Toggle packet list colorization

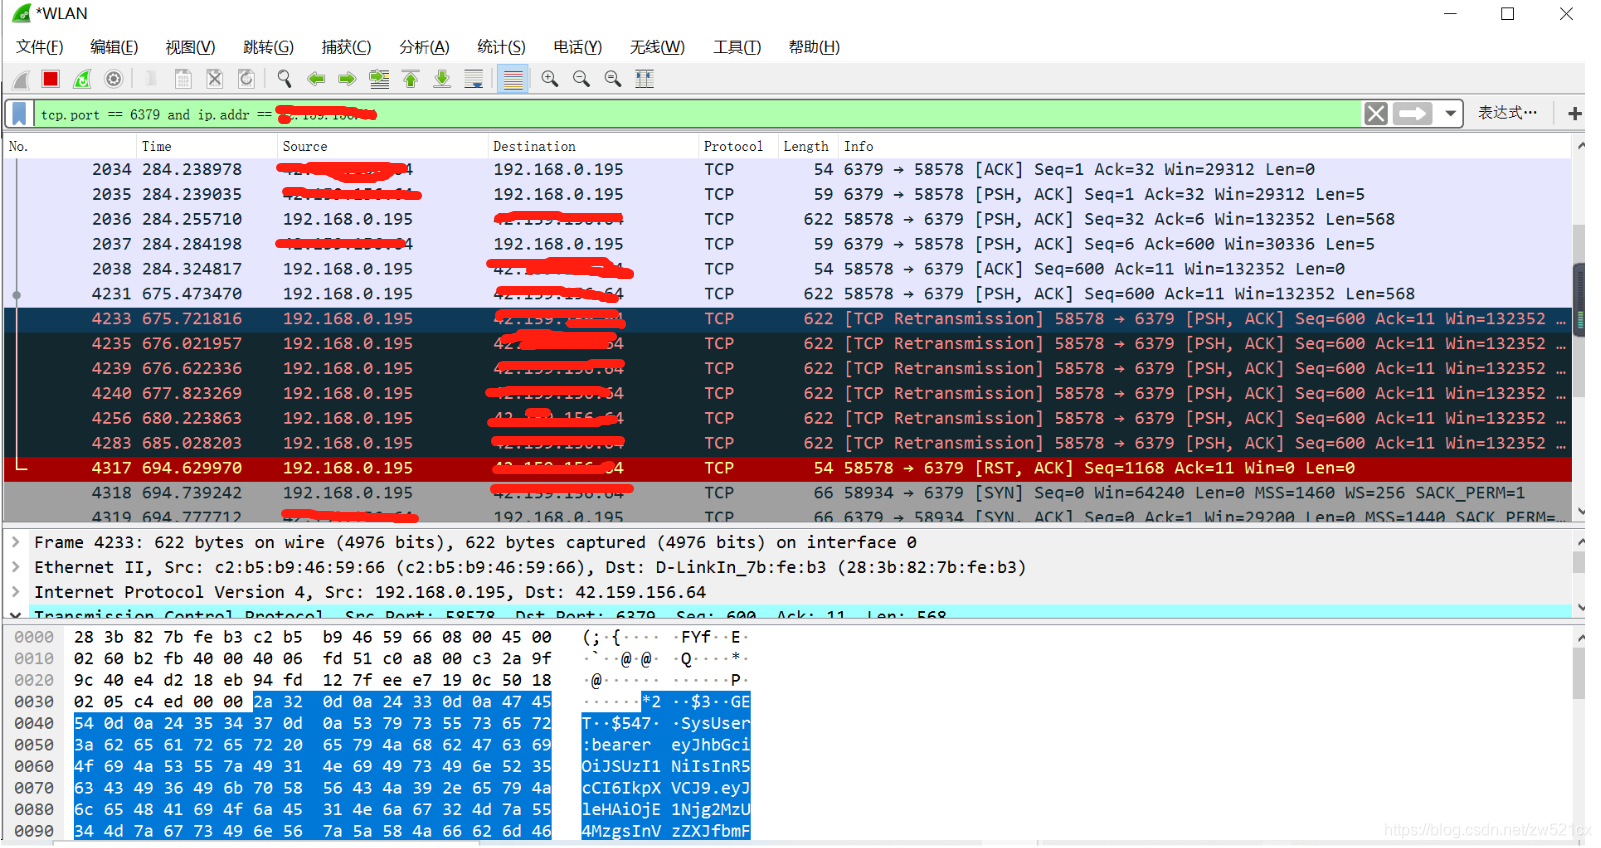[x=513, y=79]
